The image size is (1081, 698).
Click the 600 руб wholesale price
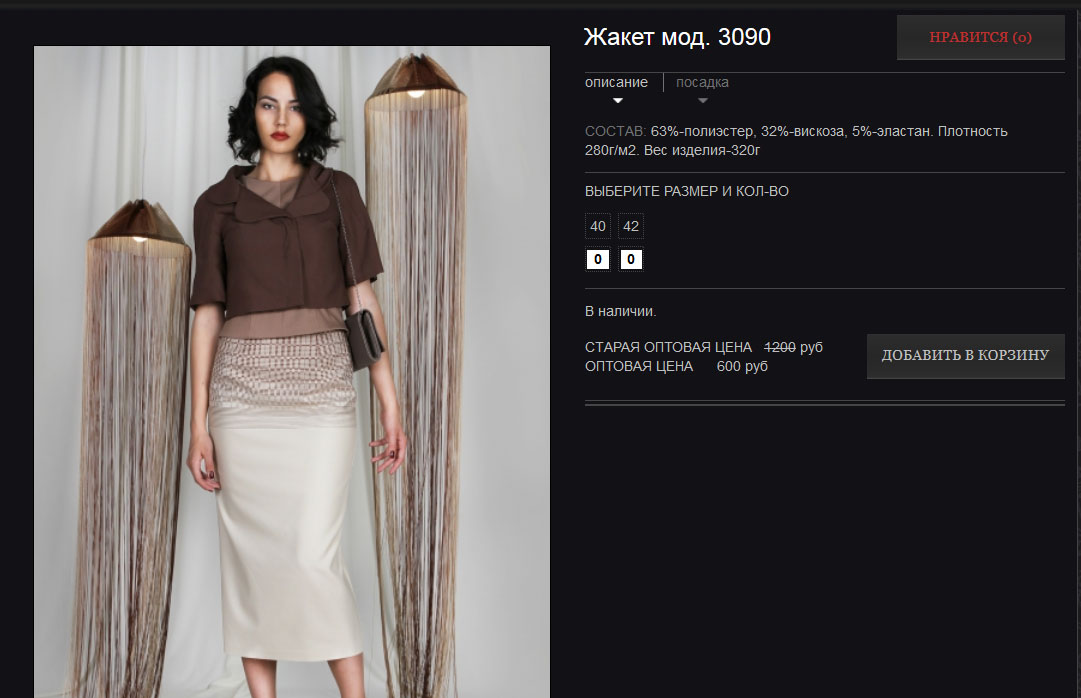(742, 366)
